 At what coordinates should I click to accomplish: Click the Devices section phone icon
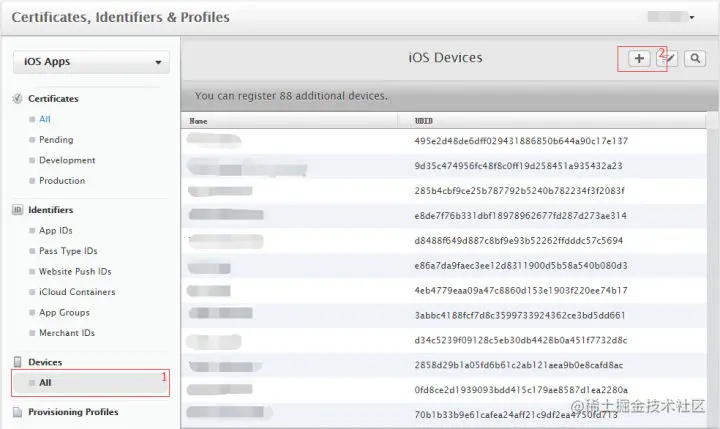[x=17, y=362]
